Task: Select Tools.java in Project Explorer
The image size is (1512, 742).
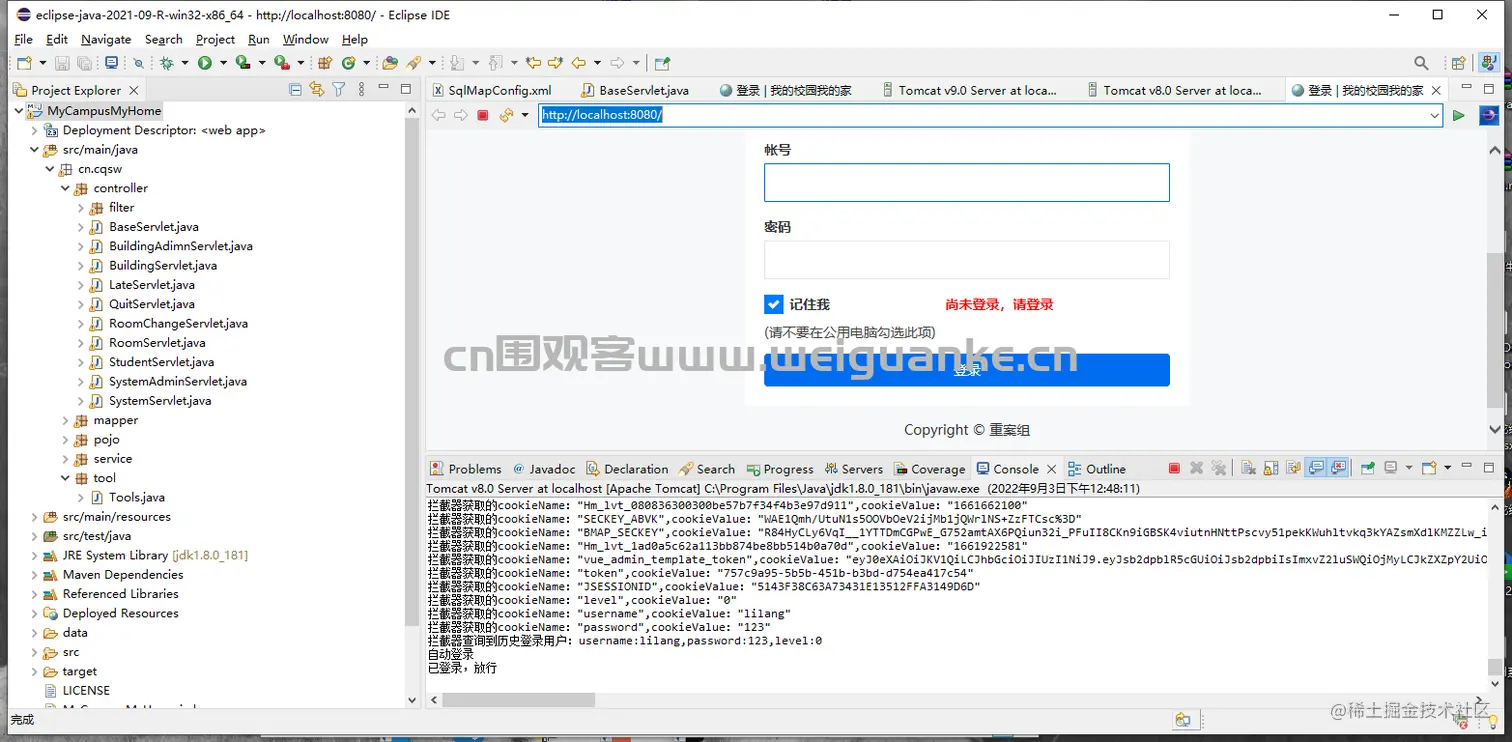Action: (137, 497)
